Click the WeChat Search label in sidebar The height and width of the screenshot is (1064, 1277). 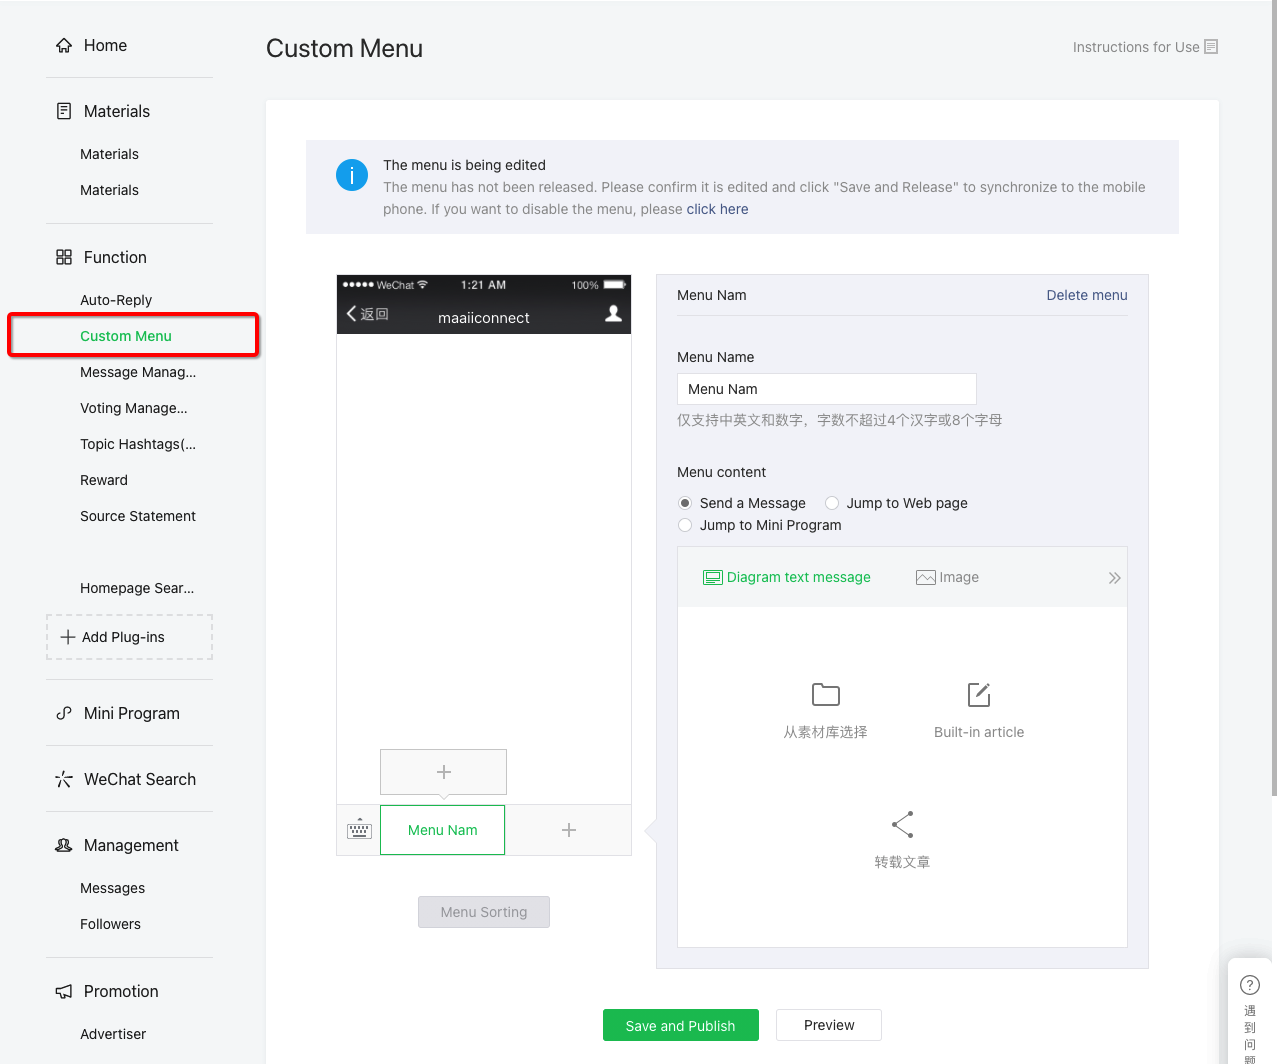tap(140, 779)
